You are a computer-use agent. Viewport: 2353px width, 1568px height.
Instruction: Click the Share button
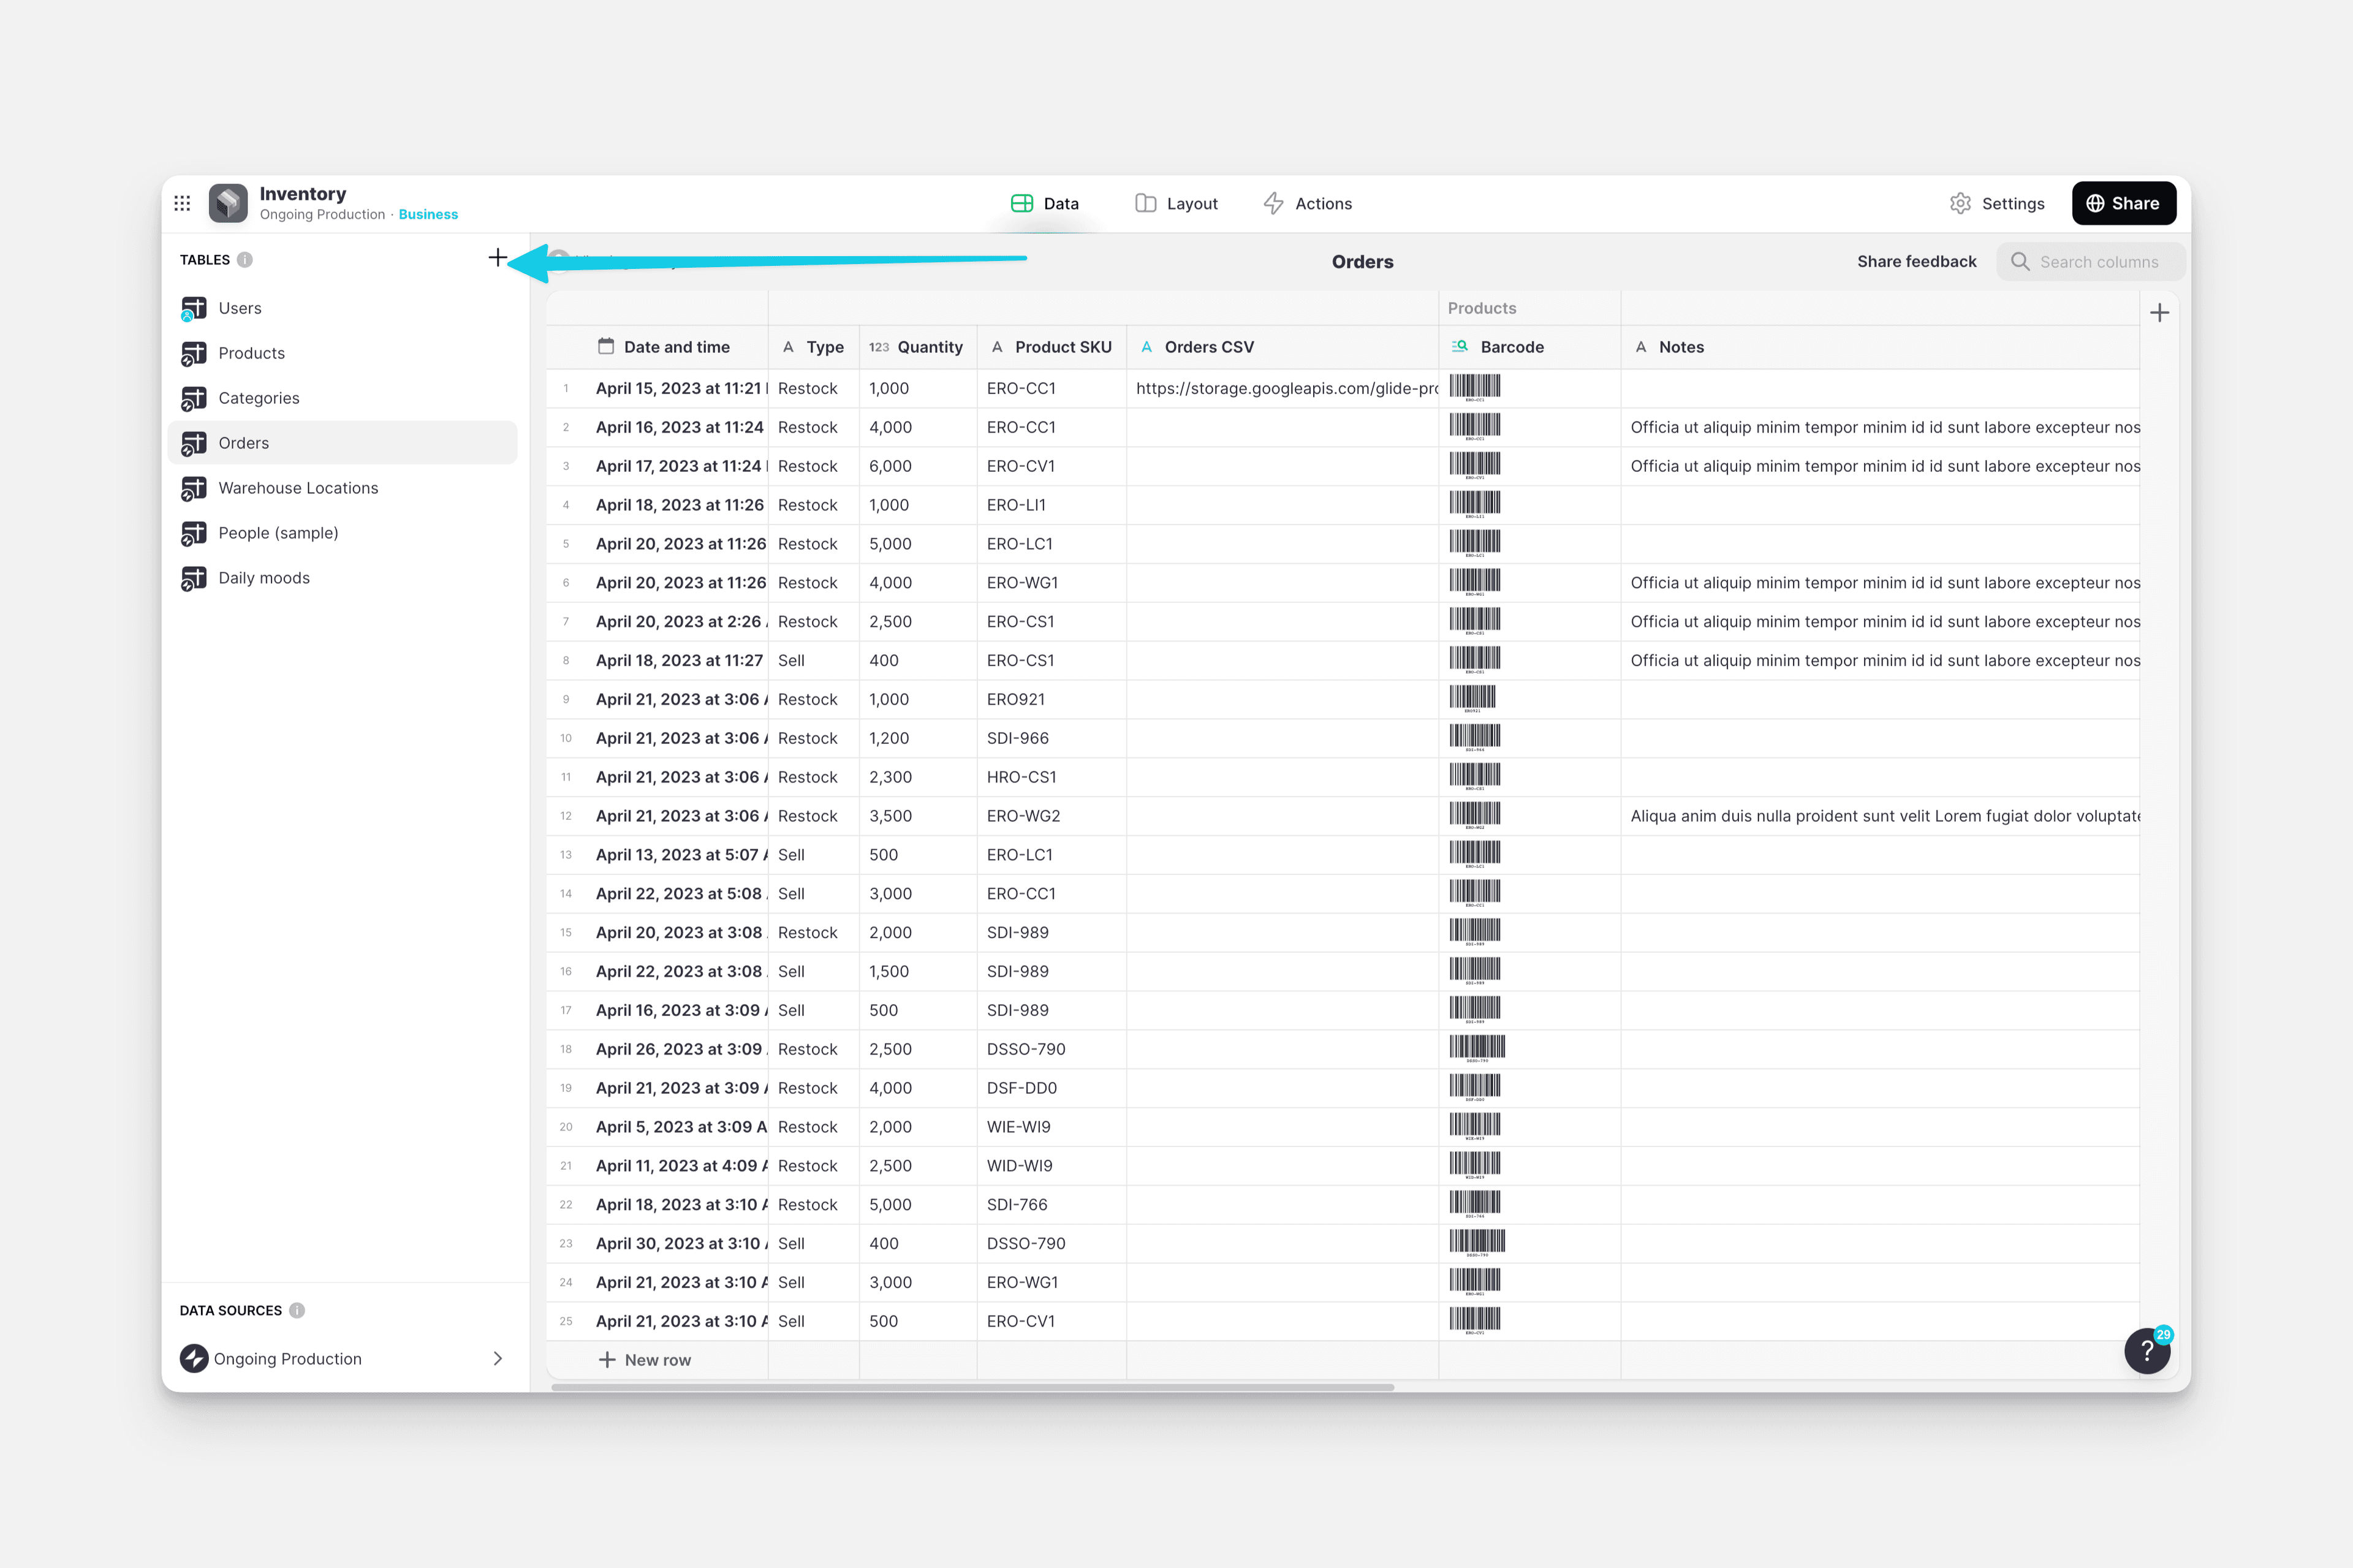pos(2124,203)
